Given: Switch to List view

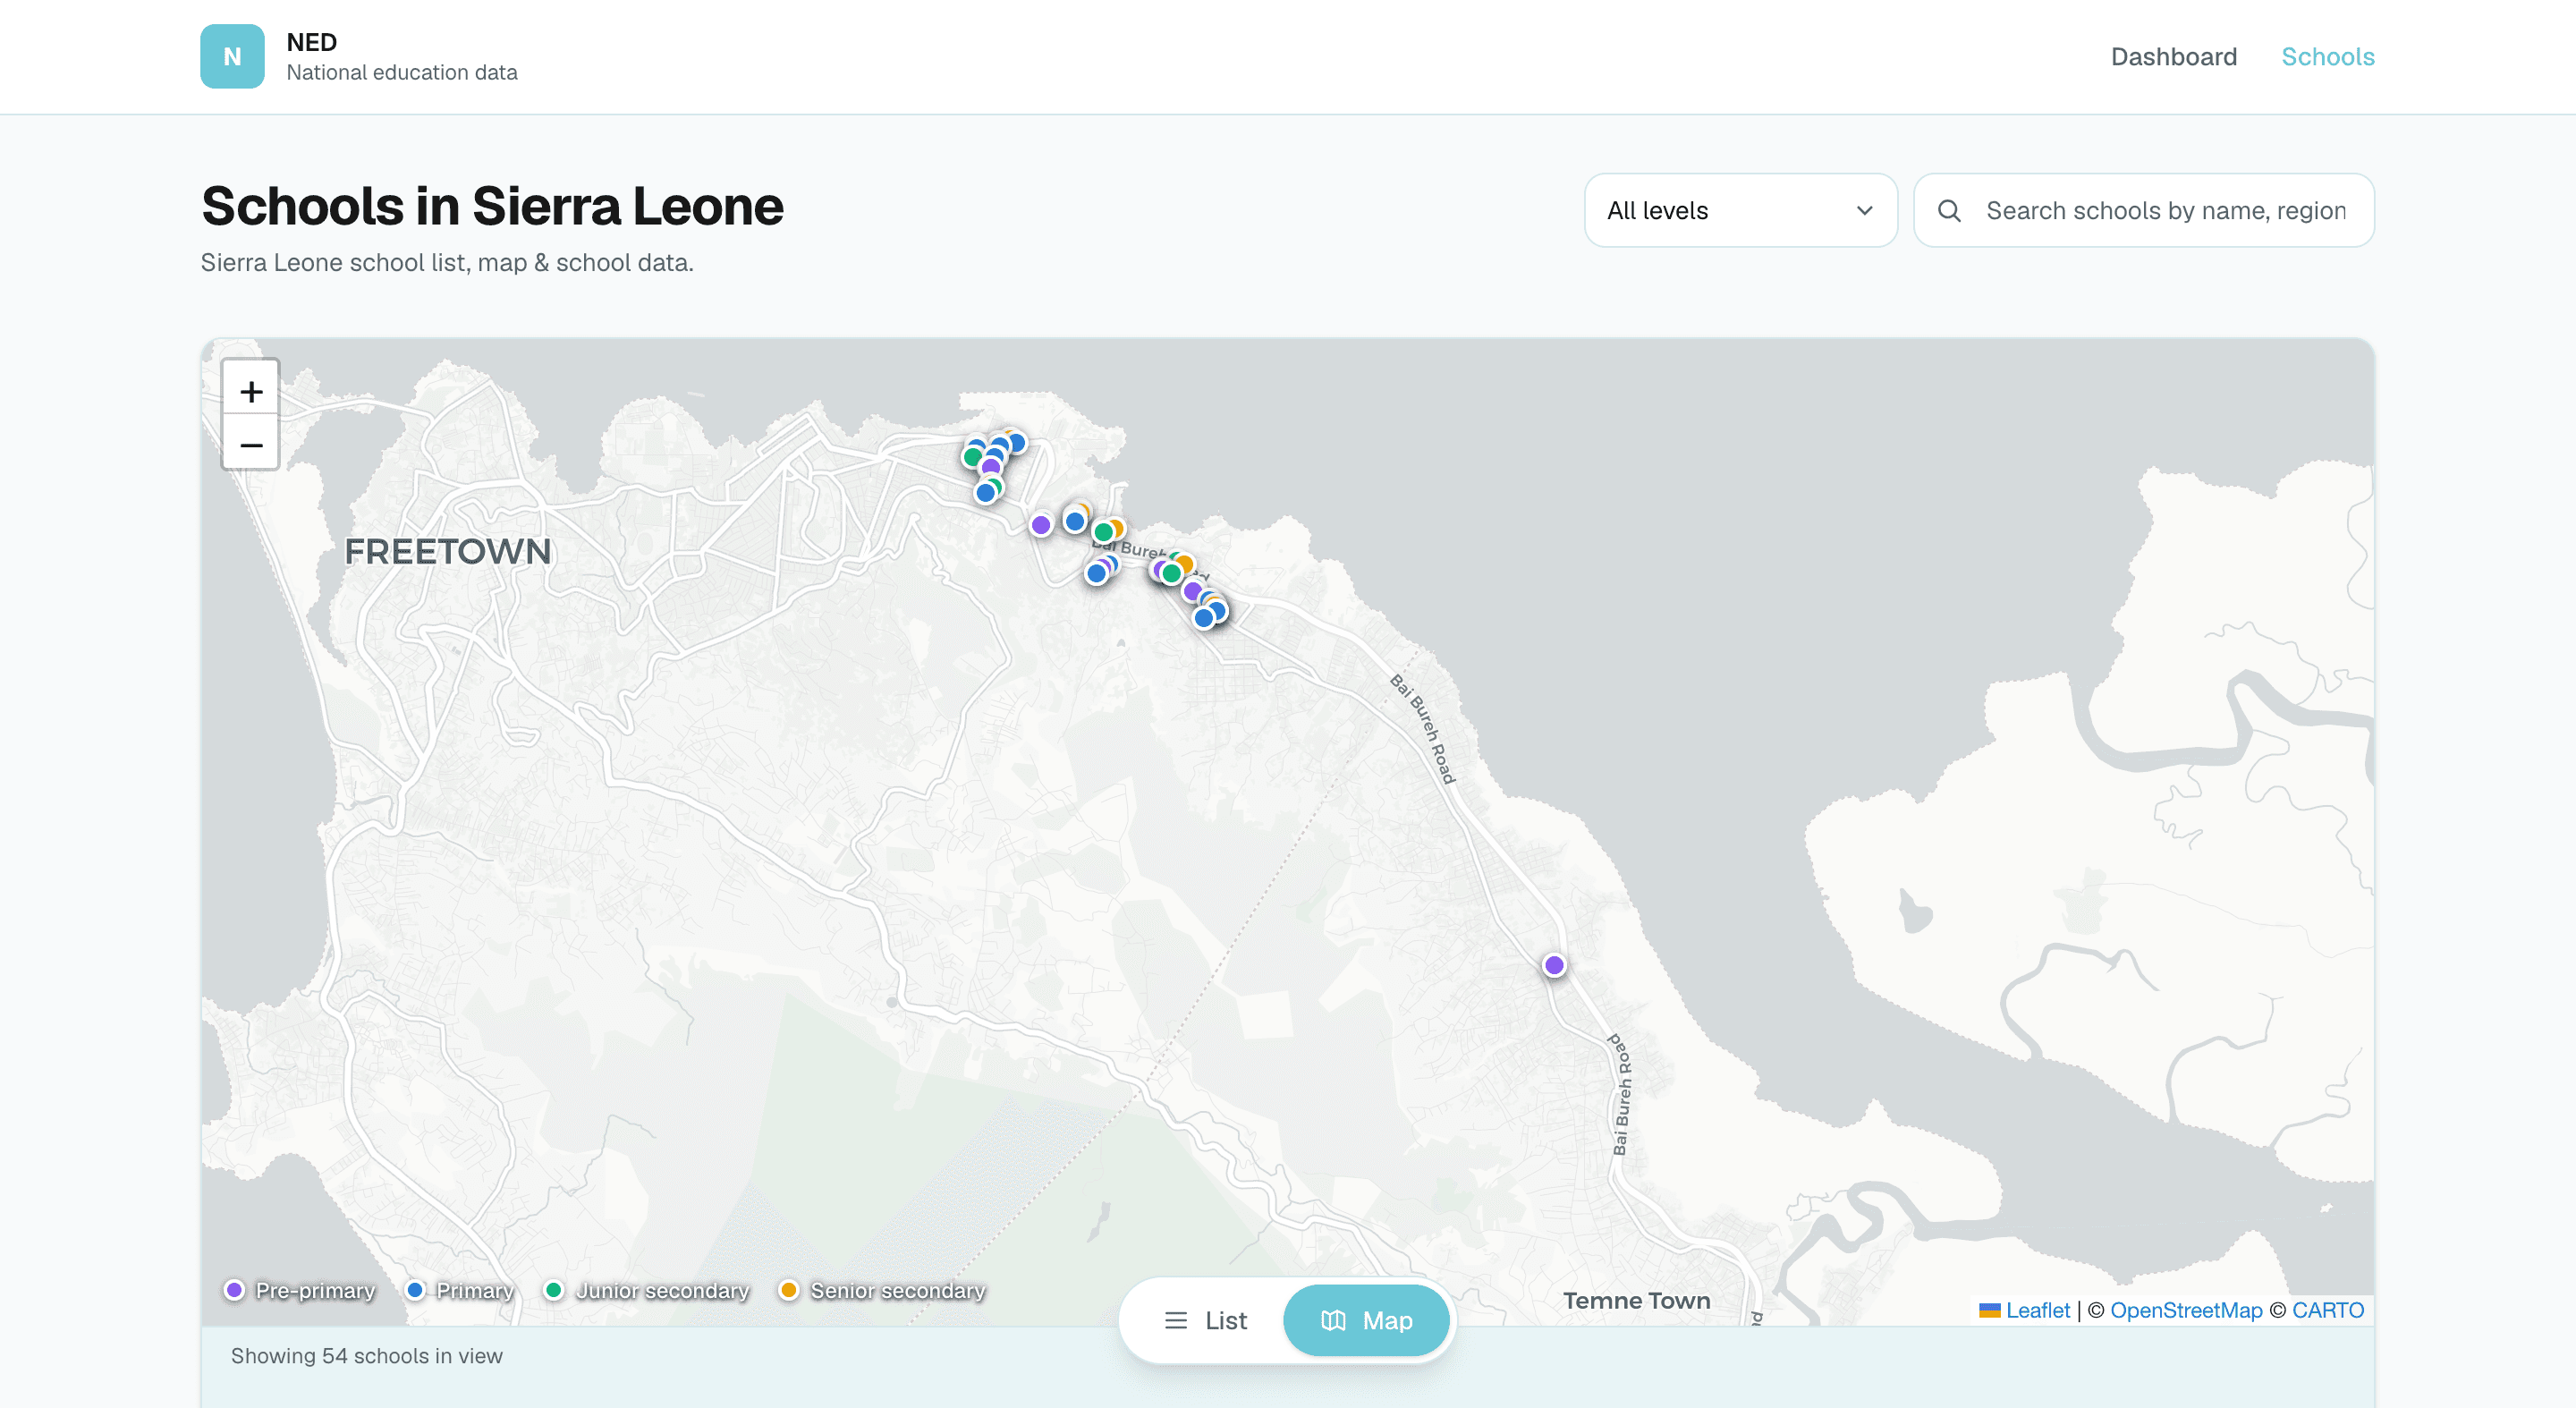Looking at the screenshot, I should (x=1205, y=1320).
